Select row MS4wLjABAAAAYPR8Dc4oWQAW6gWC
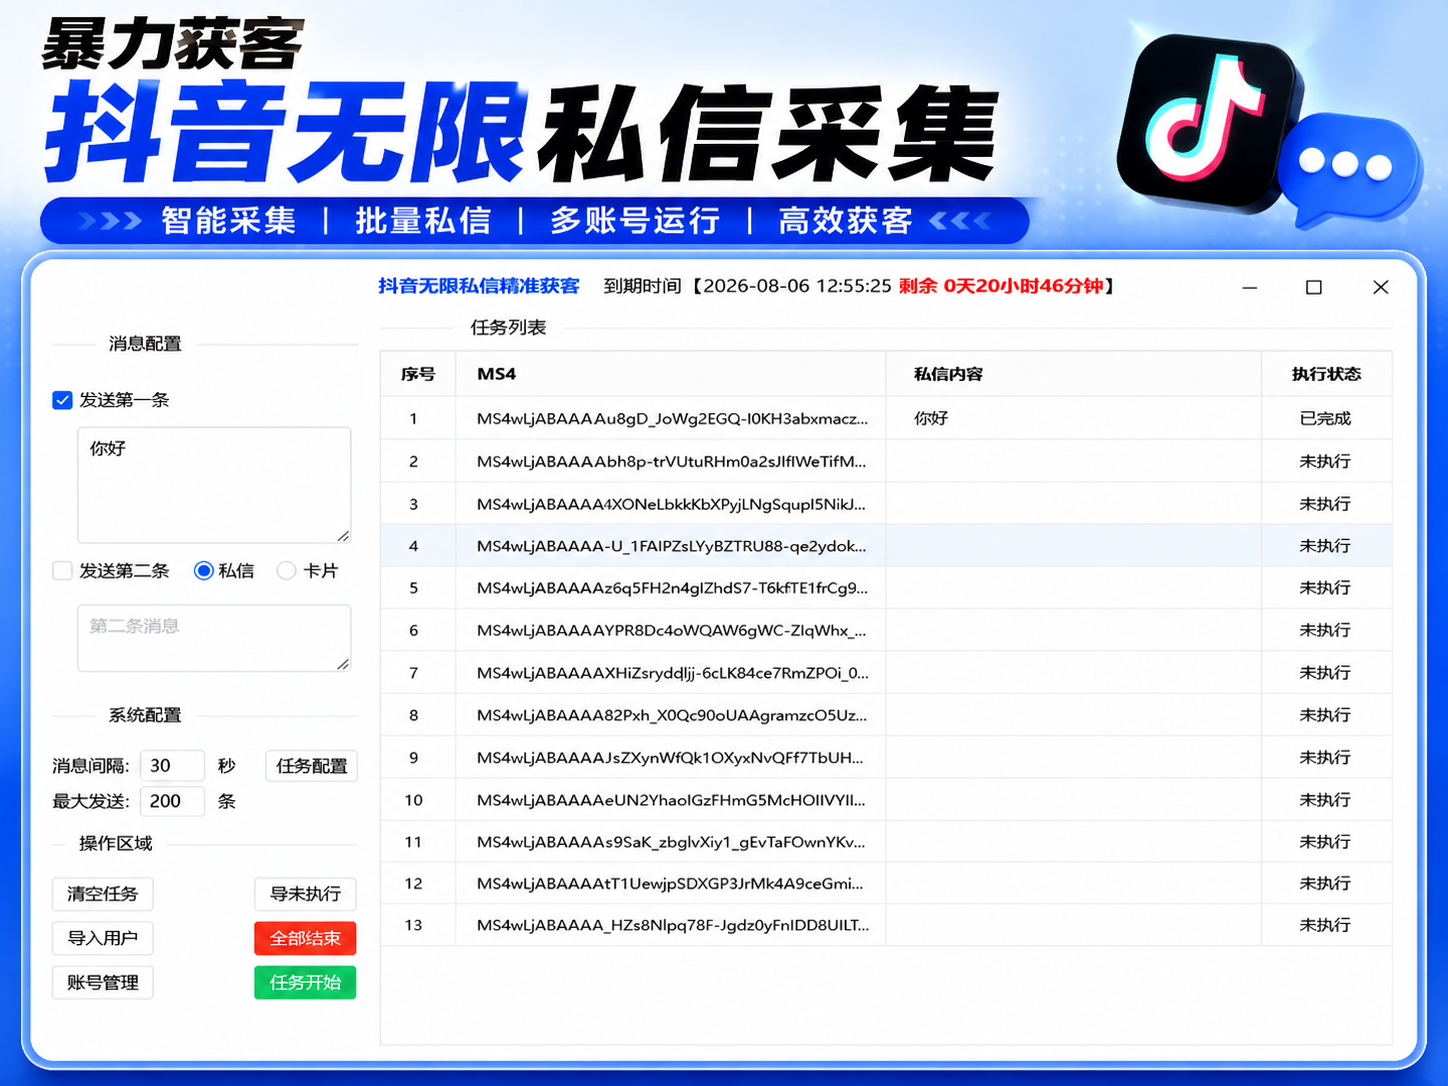Screen dimensions: 1448x1086 [886, 630]
